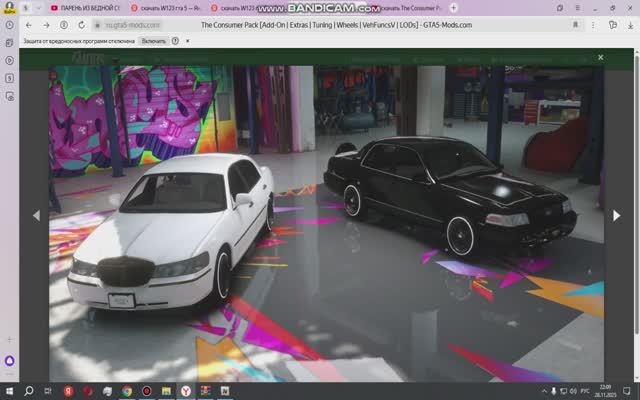Viewport: 640px width, 400px height.
Task: Dismiss the malware protection notice
Action: tap(188, 41)
